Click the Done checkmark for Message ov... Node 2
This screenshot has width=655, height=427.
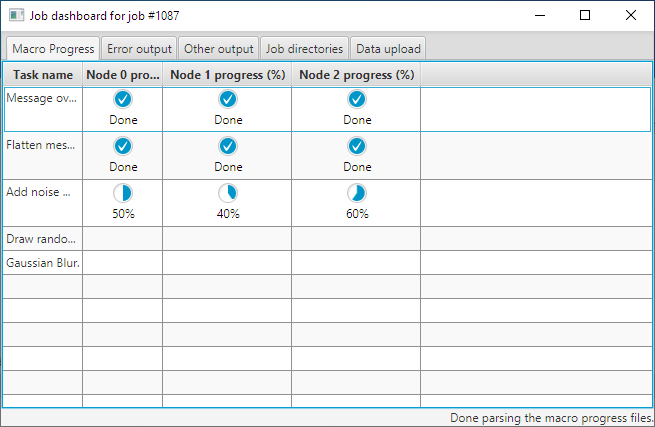[357, 99]
